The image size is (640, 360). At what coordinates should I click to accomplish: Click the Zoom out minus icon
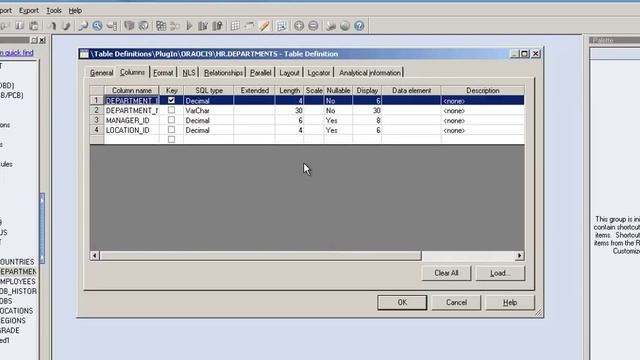[x=313, y=26]
